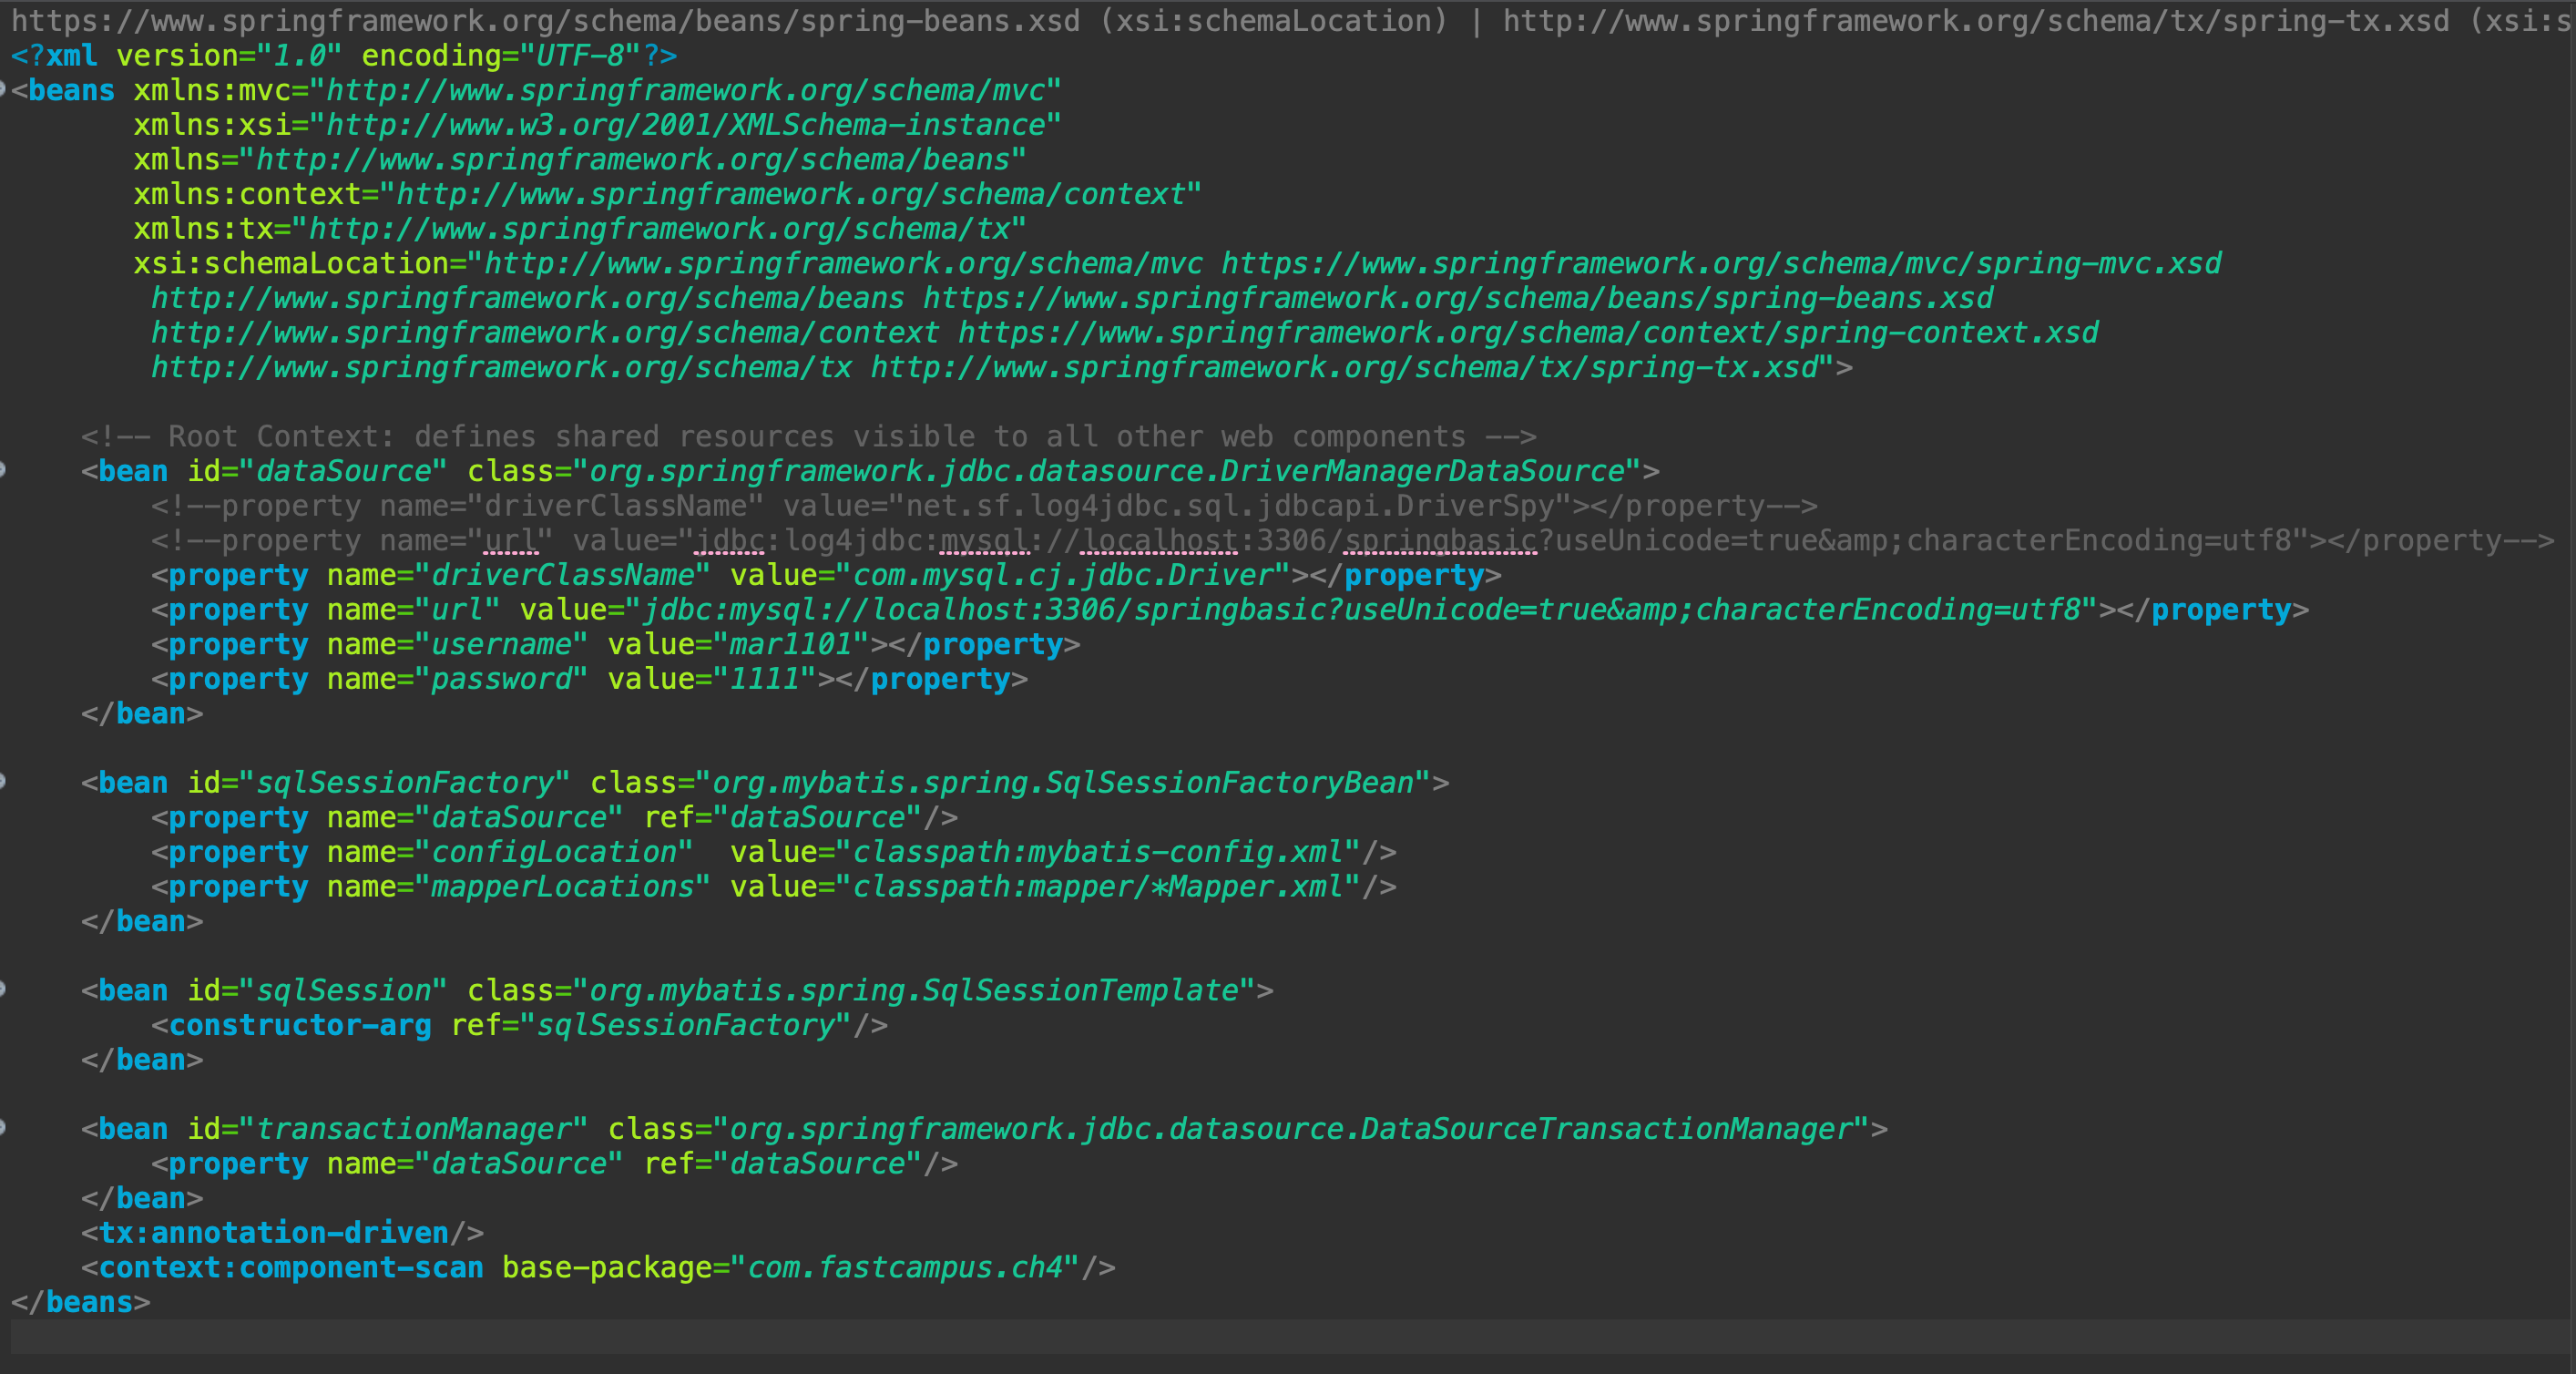Fold the sqlSession bean block

(x=3, y=990)
